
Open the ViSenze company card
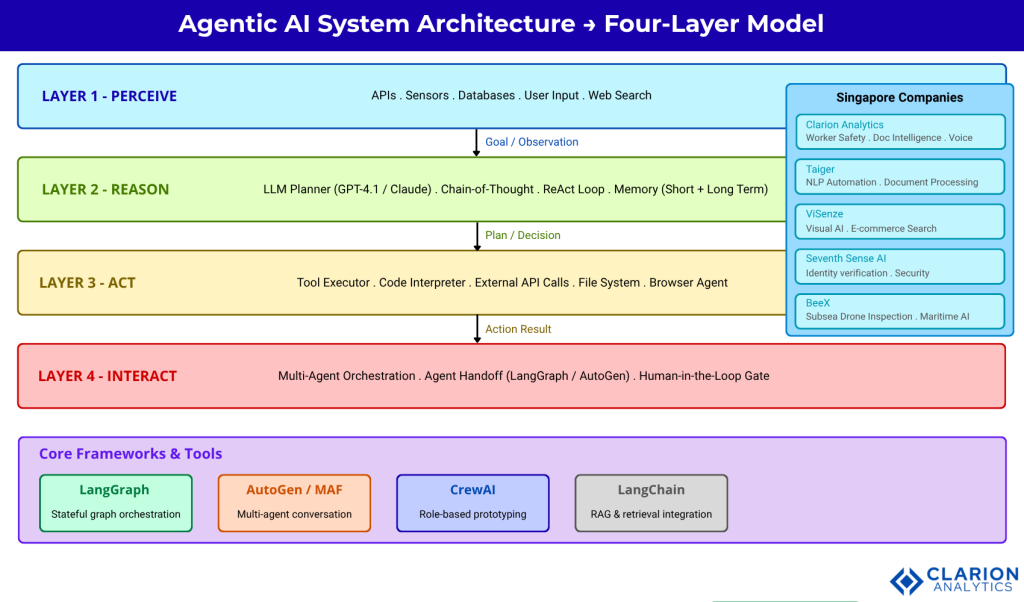[x=899, y=220]
